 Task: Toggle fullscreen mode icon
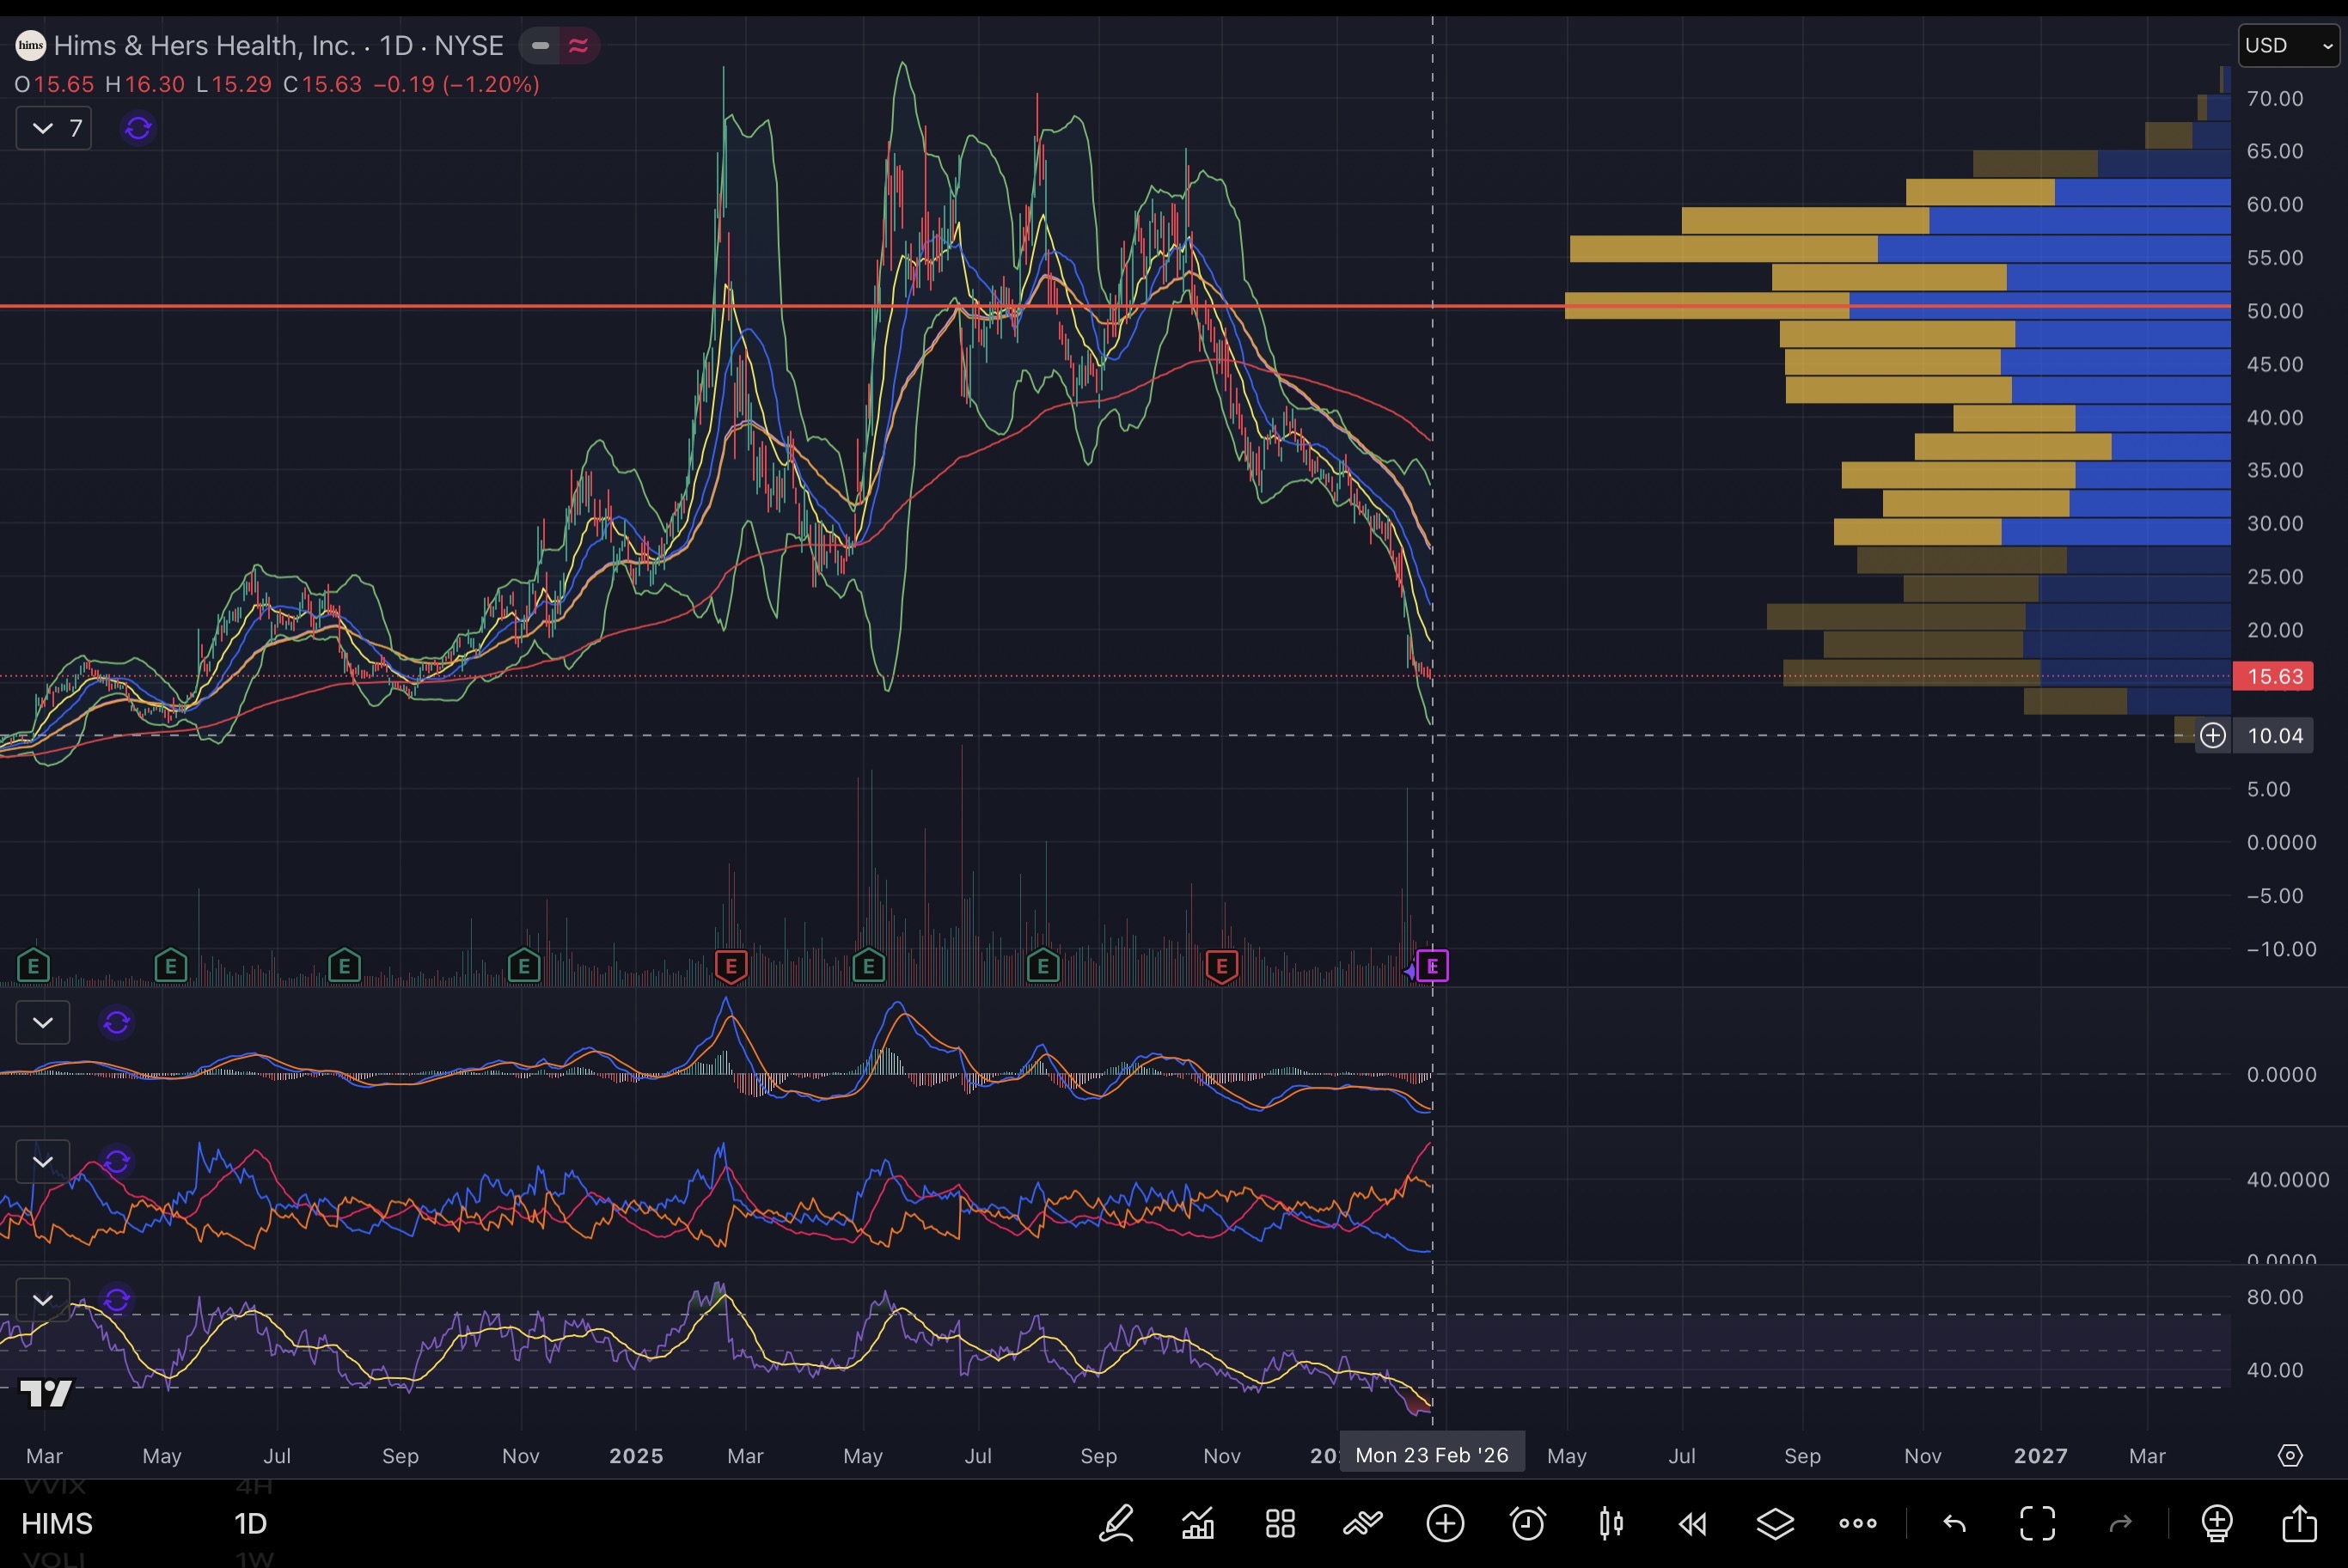click(x=2037, y=1523)
